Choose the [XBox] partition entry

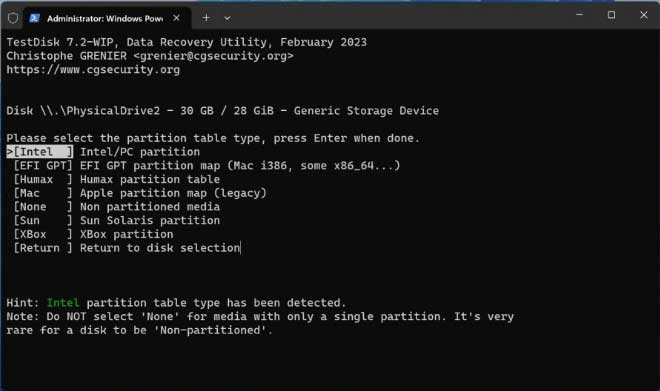pos(93,234)
